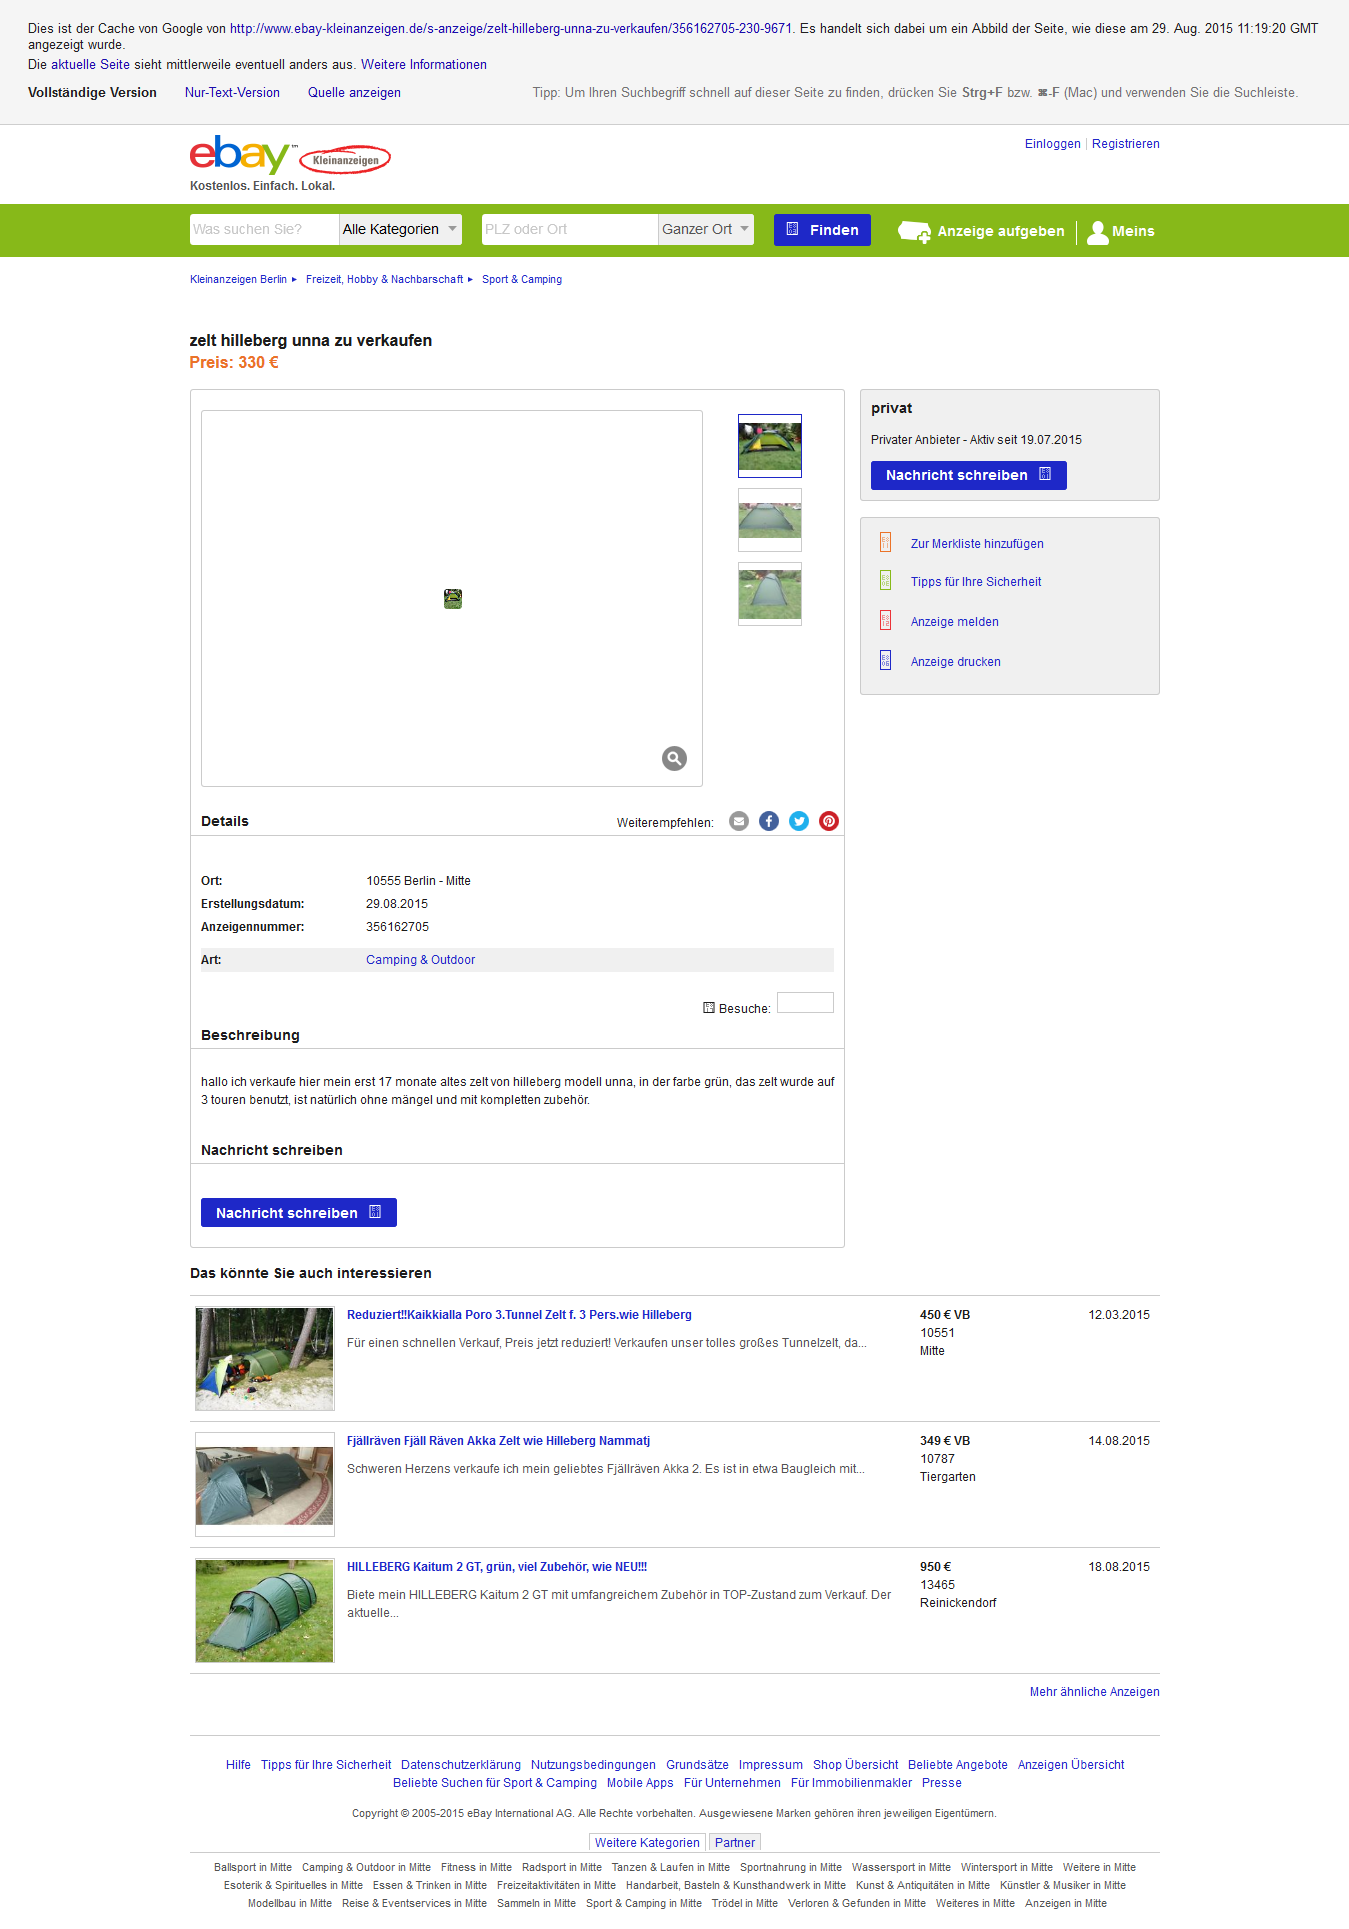
Task: Open Nur-Text-Version of cached page
Action: (232, 92)
